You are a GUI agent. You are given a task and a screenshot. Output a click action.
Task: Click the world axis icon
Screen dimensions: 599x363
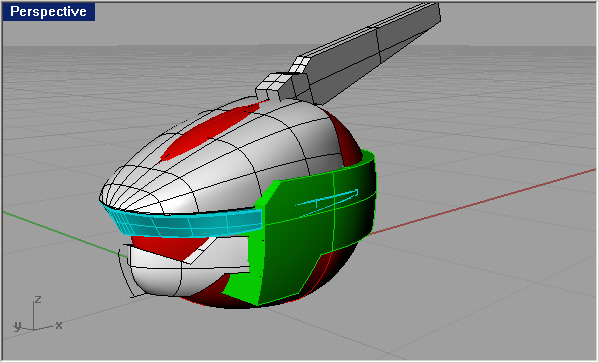36,314
